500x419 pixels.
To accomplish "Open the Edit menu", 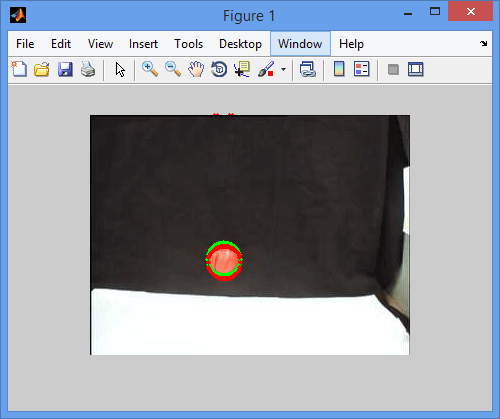I will coord(61,44).
